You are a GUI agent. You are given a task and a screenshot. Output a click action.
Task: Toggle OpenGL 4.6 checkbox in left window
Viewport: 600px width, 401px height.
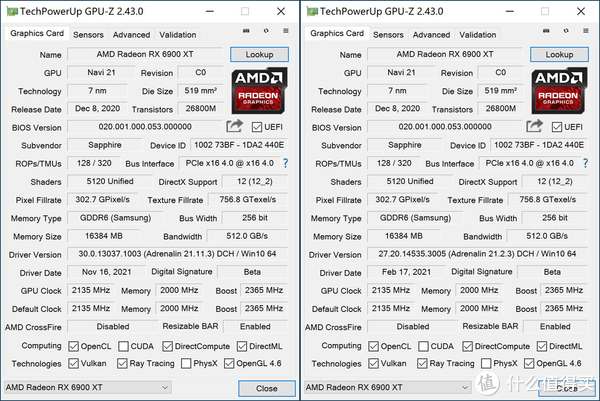(229, 363)
